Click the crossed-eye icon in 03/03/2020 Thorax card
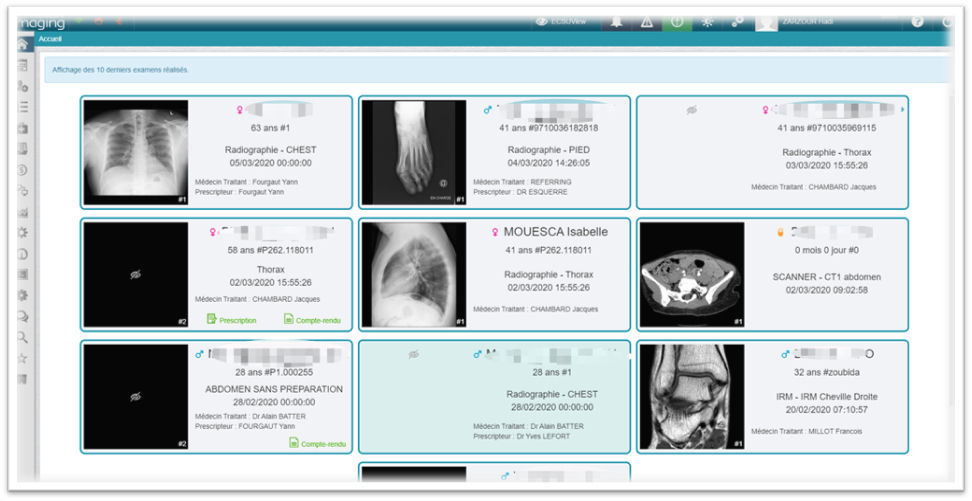This screenshot has width=972, height=501. point(692,110)
